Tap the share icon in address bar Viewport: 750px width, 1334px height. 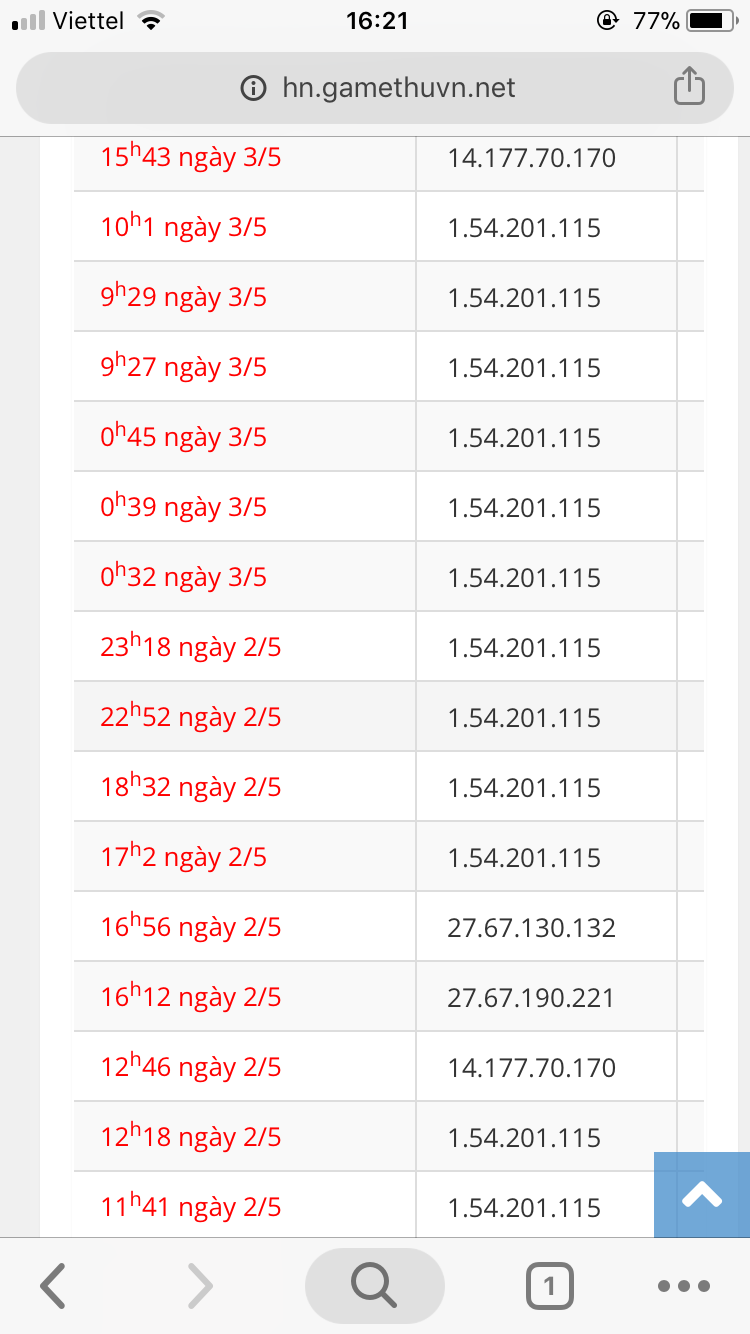point(689,87)
